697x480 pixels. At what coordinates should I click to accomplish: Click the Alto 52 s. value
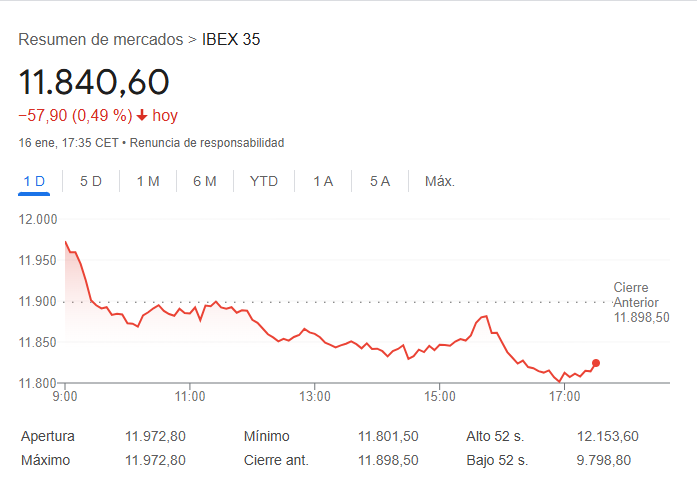607,436
